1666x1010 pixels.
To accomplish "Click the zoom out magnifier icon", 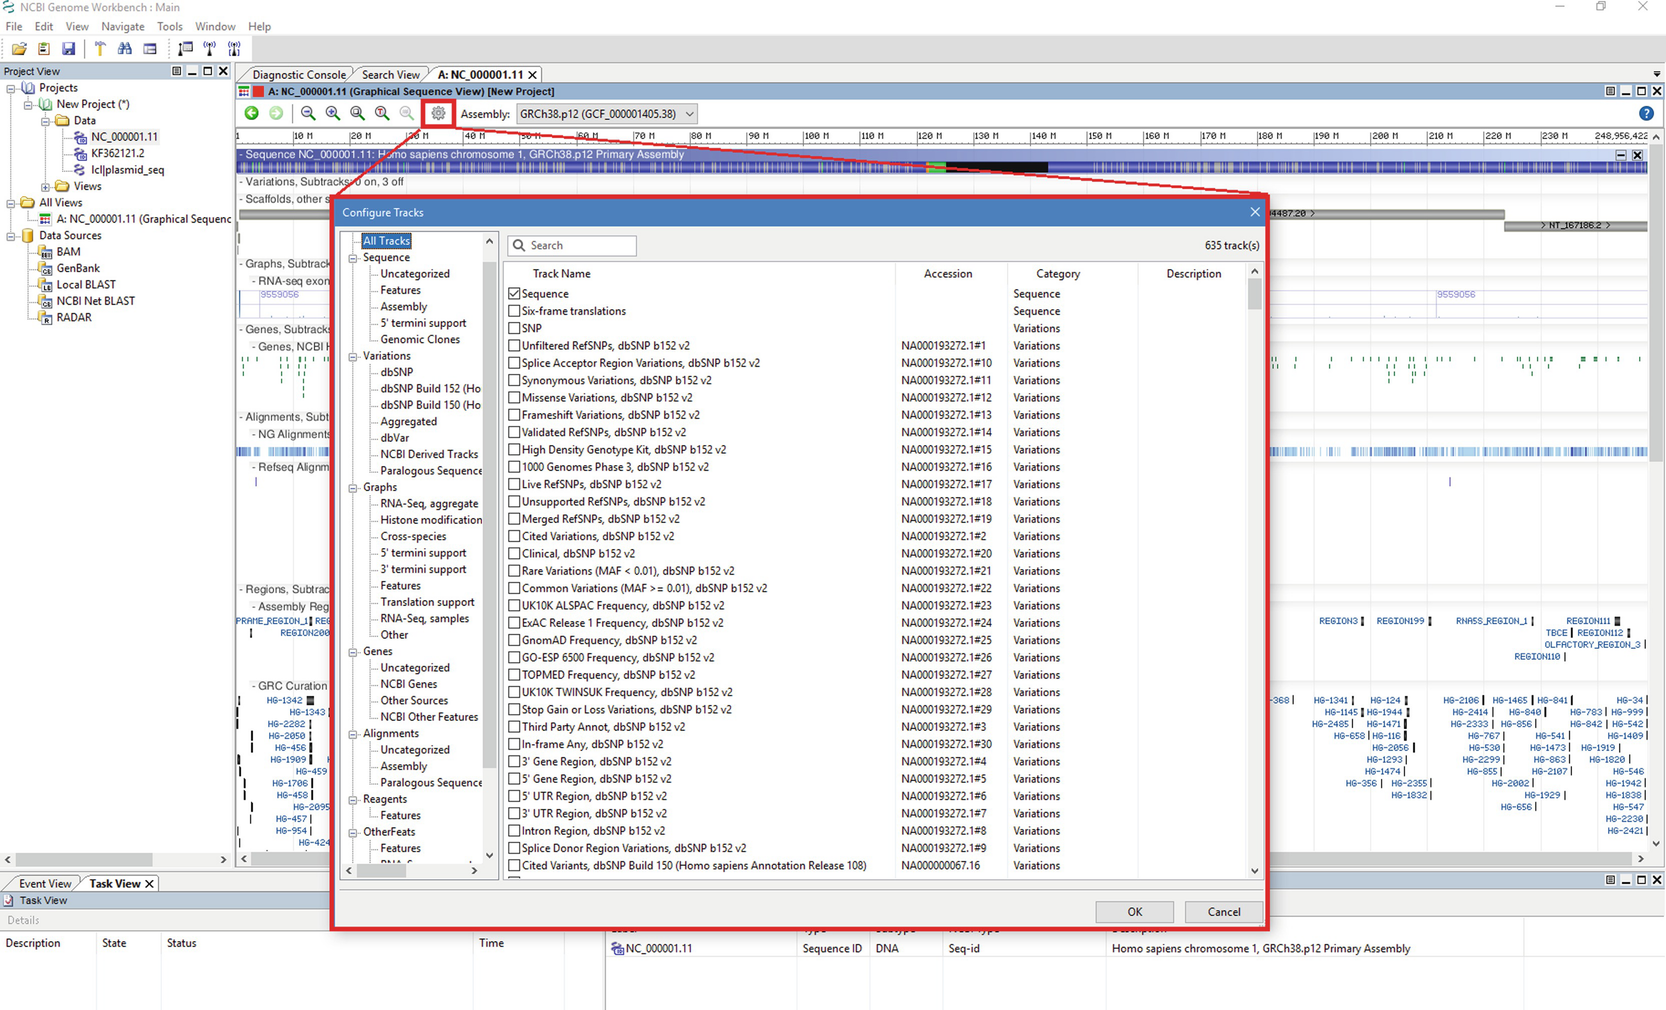I will (x=308, y=113).
